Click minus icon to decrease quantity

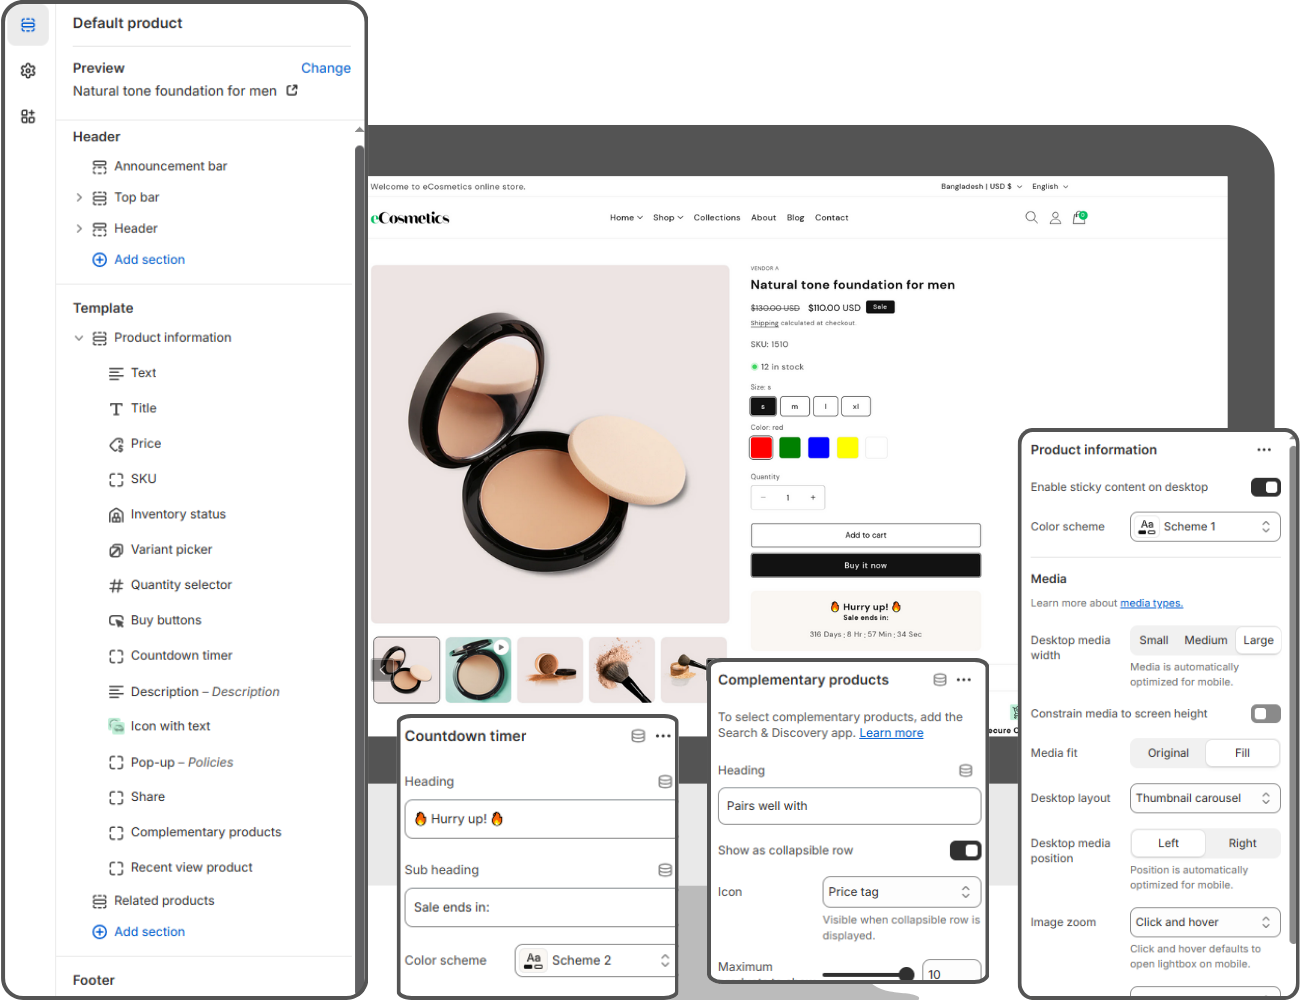(x=763, y=497)
